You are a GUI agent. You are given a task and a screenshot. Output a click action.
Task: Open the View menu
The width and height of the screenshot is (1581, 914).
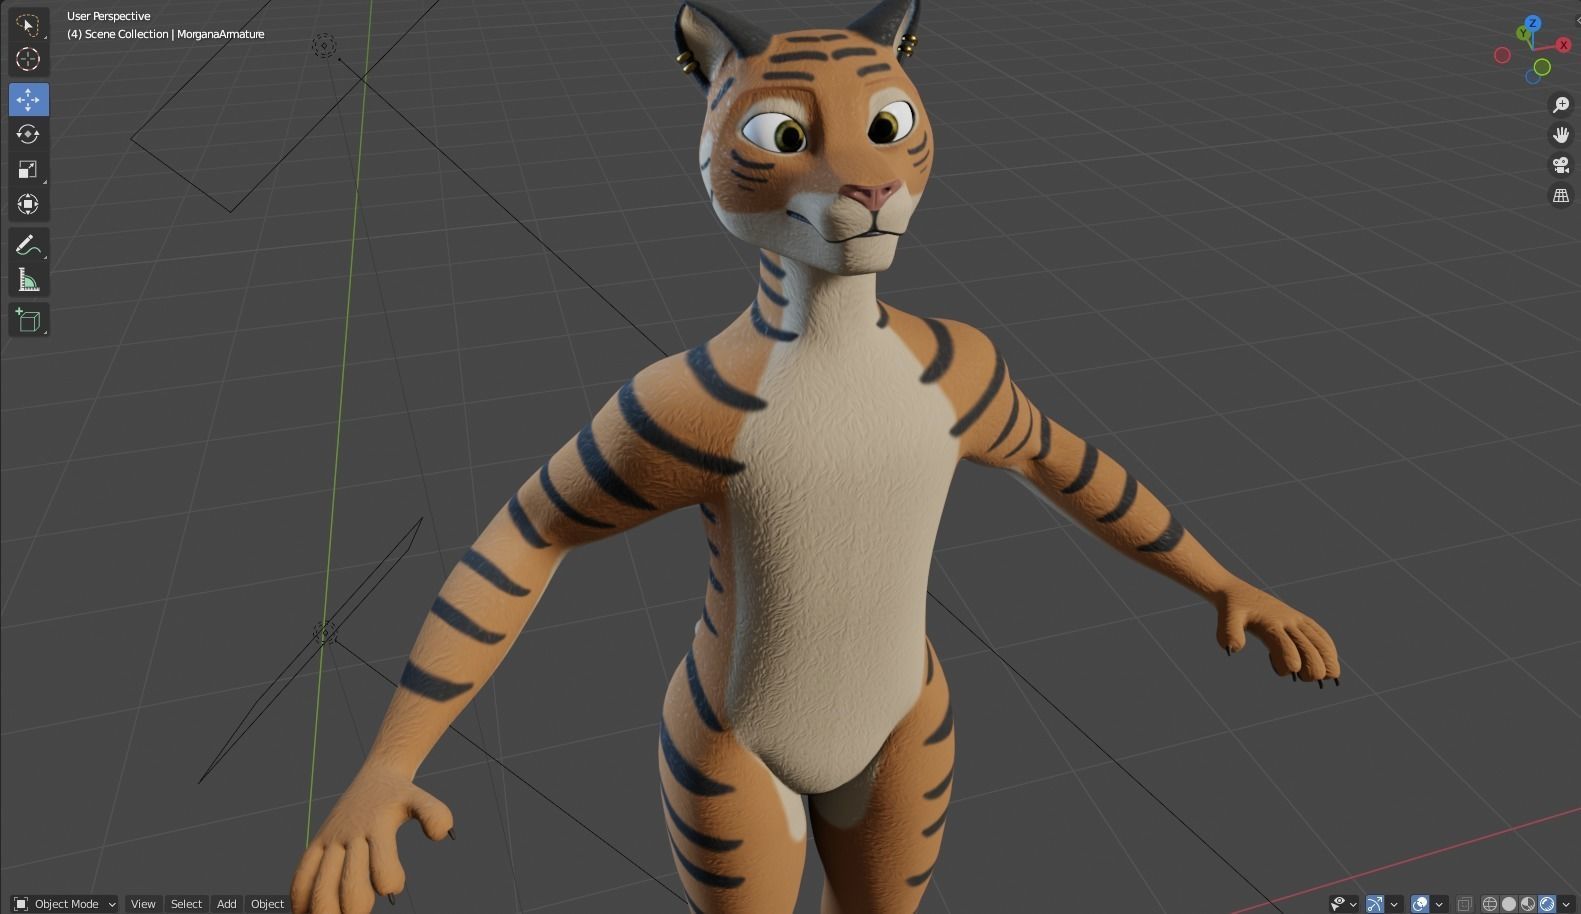pyautogui.click(x=143, y=904)
